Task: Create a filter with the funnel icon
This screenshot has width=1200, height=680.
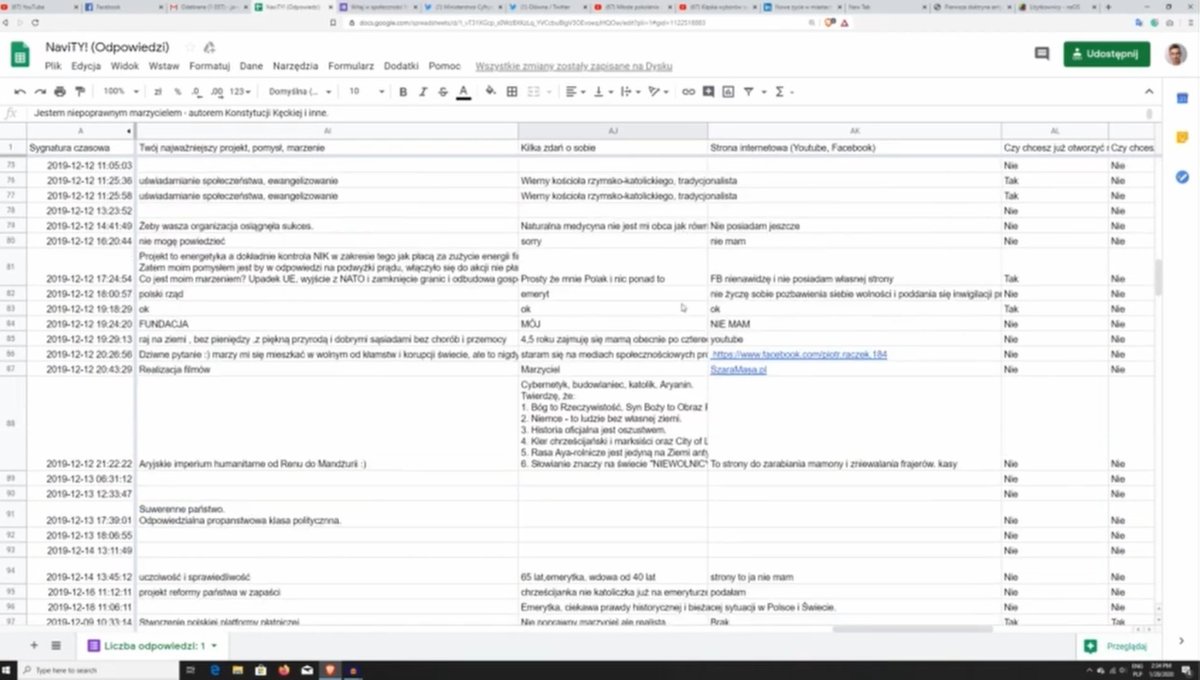Action: tap(749, 91)
